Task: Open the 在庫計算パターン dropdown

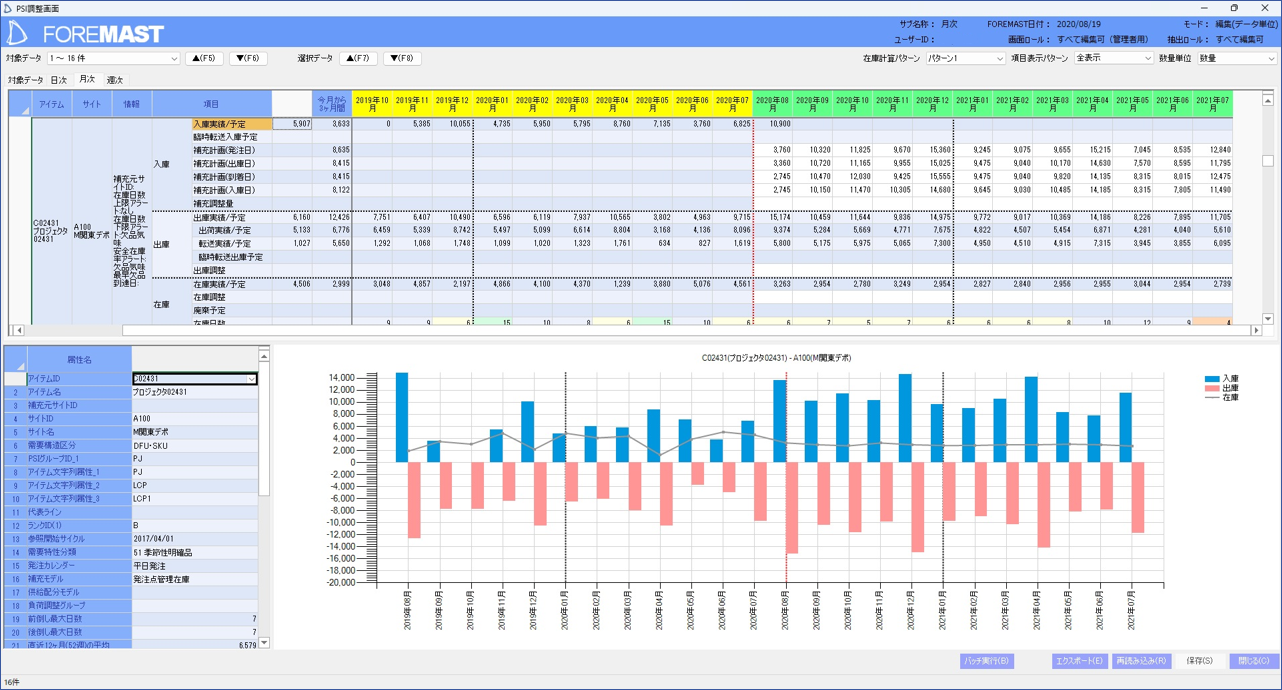Action: [965, 59]
